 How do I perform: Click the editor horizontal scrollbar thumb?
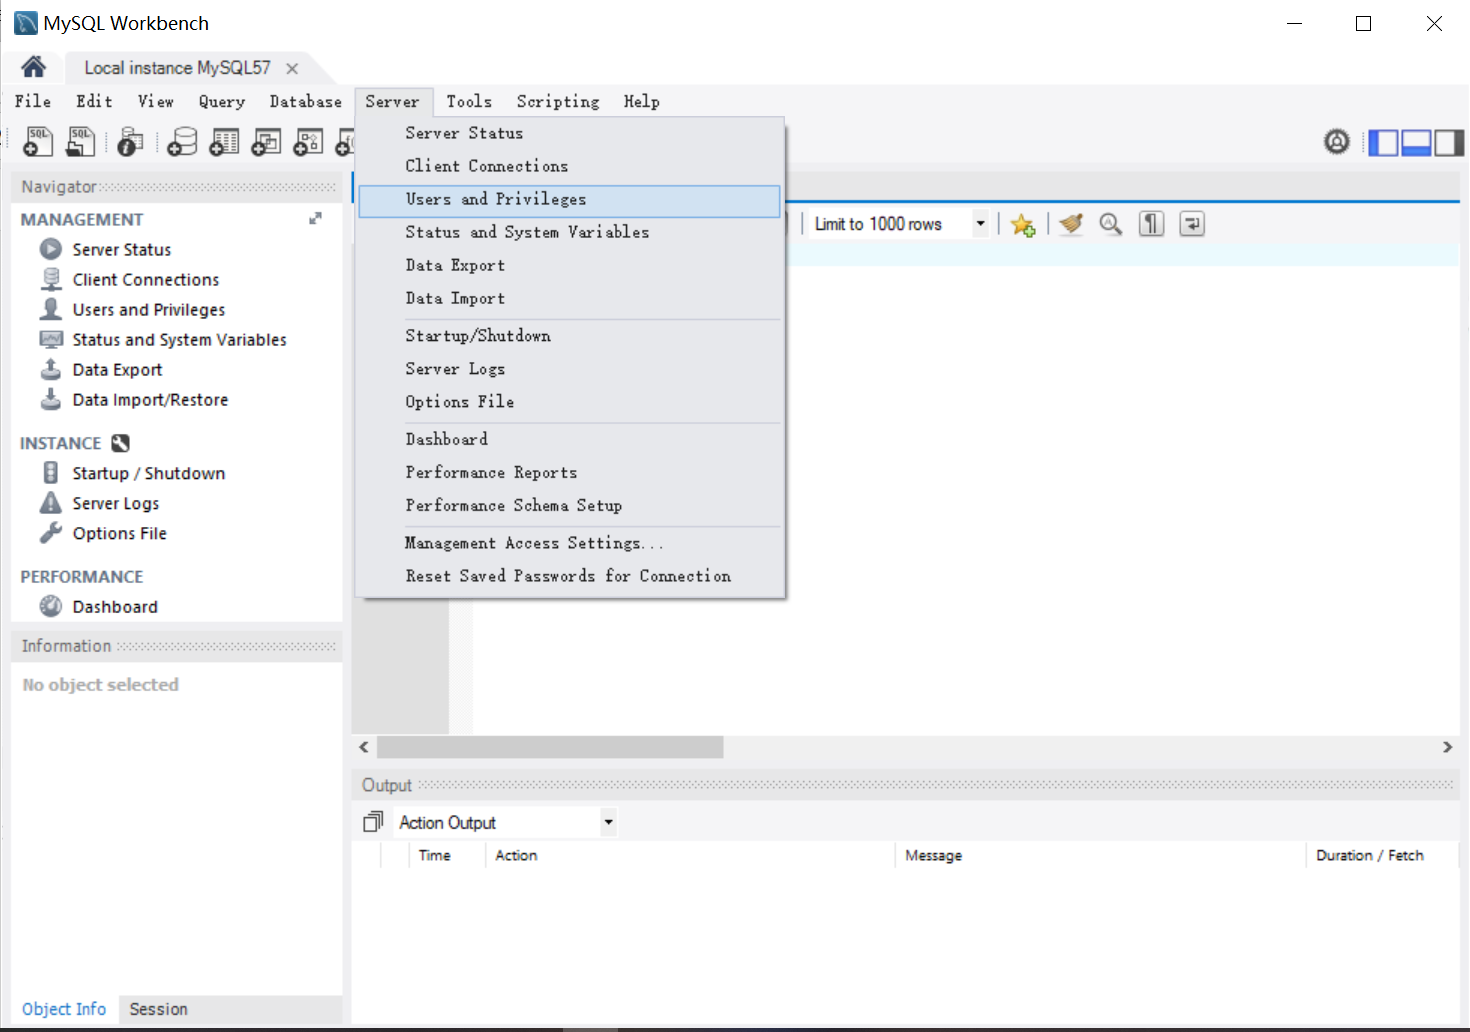(550, 747)
